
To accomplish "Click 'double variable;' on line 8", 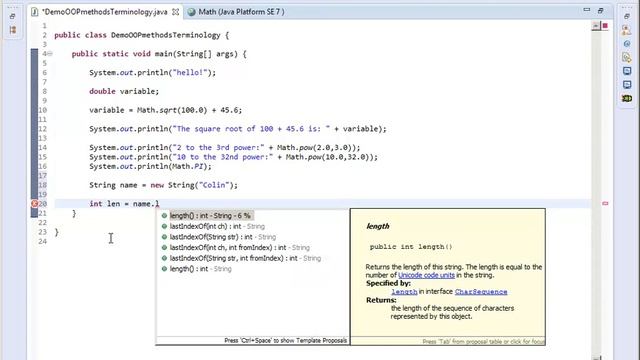I will 124,91.
